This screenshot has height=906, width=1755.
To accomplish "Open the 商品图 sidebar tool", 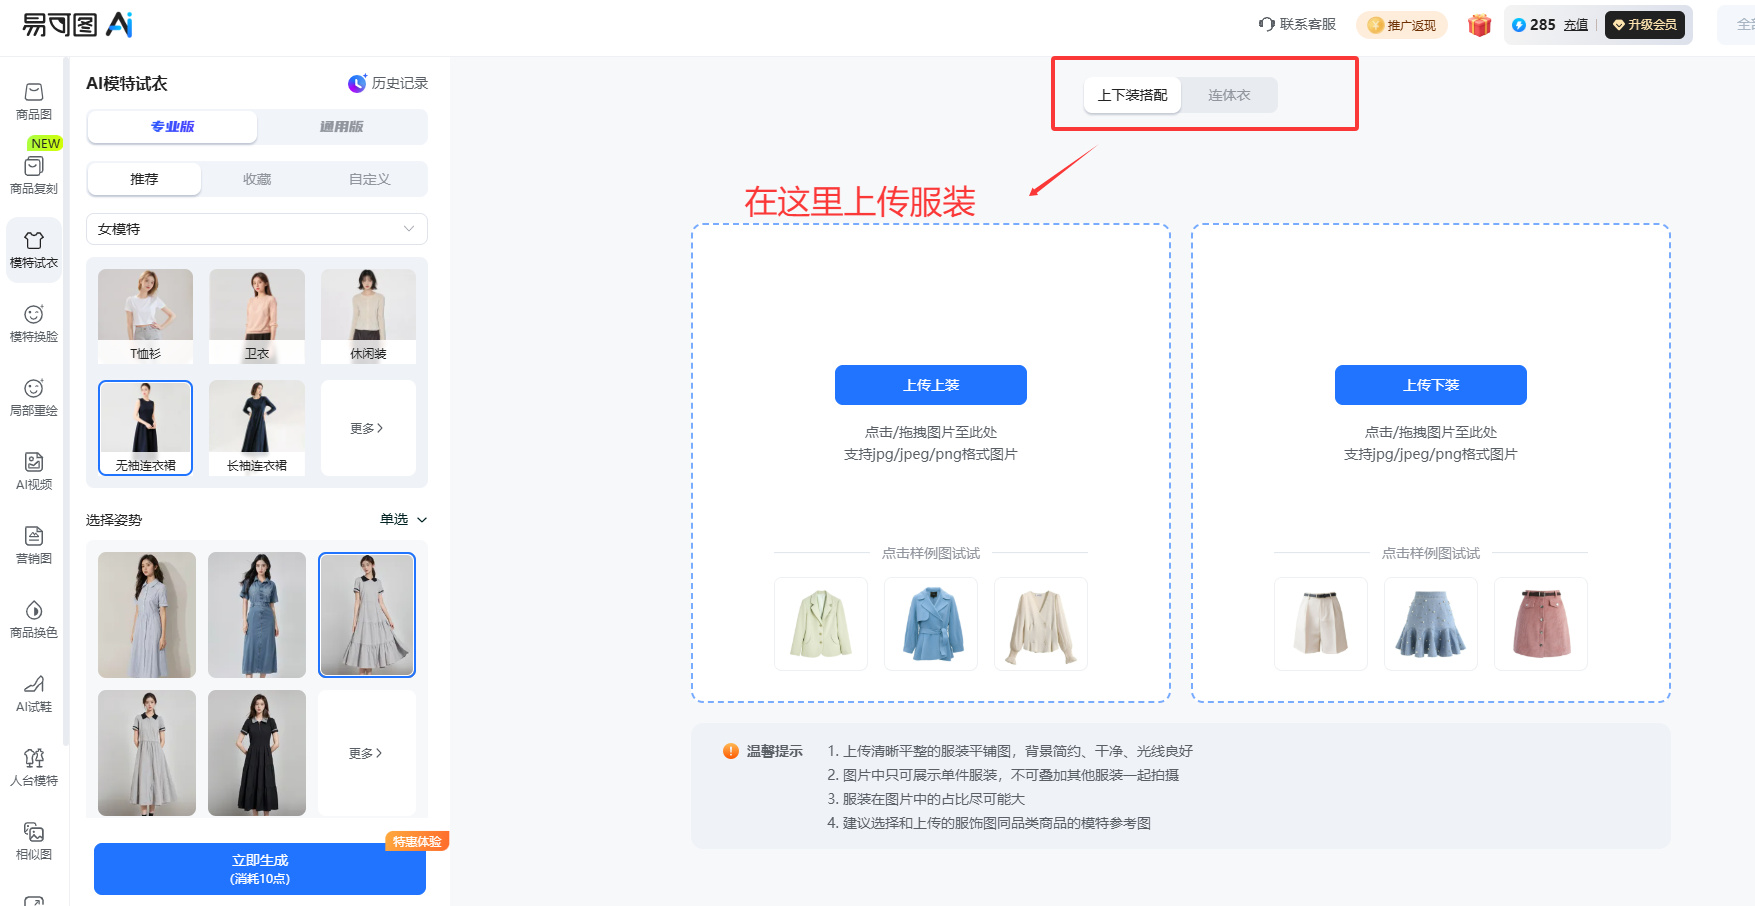I will pyautogui.click(x=34, y=101).
